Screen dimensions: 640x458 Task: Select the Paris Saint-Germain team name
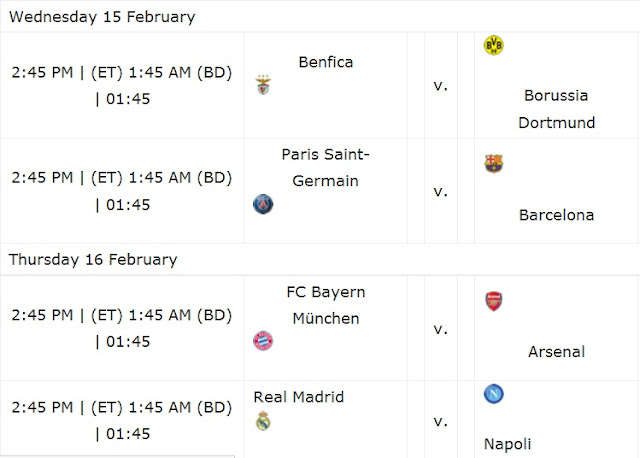pyautogui.click(x=326, y=167)
